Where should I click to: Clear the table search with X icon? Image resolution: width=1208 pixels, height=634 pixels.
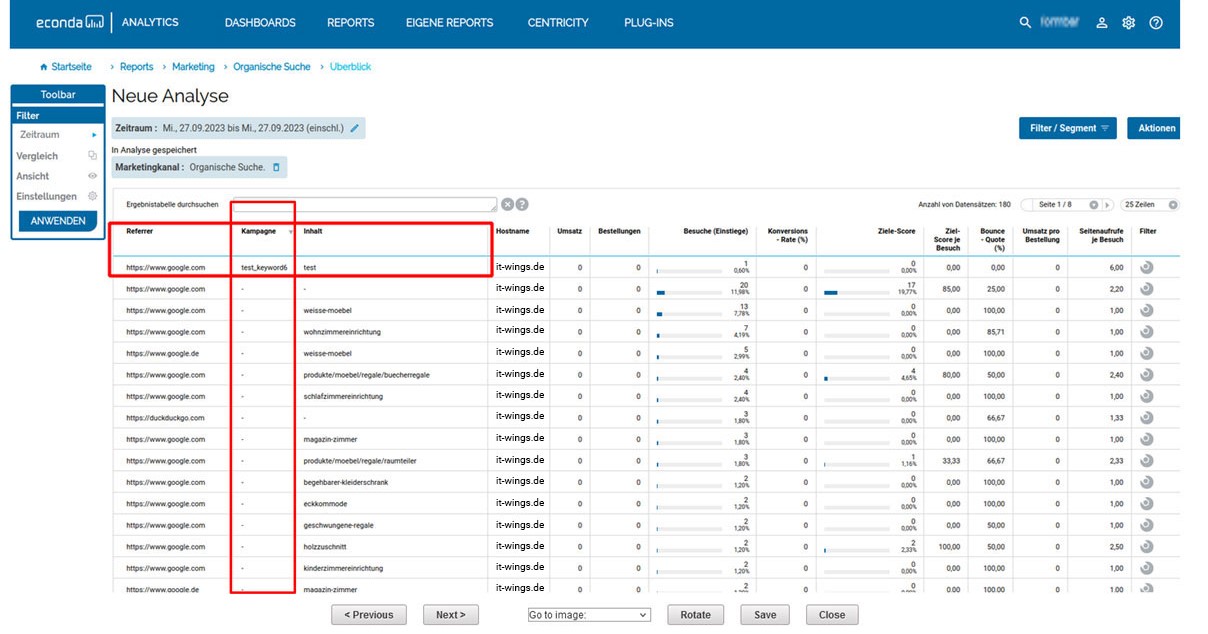pyautogui.click(x=508, y=205)
